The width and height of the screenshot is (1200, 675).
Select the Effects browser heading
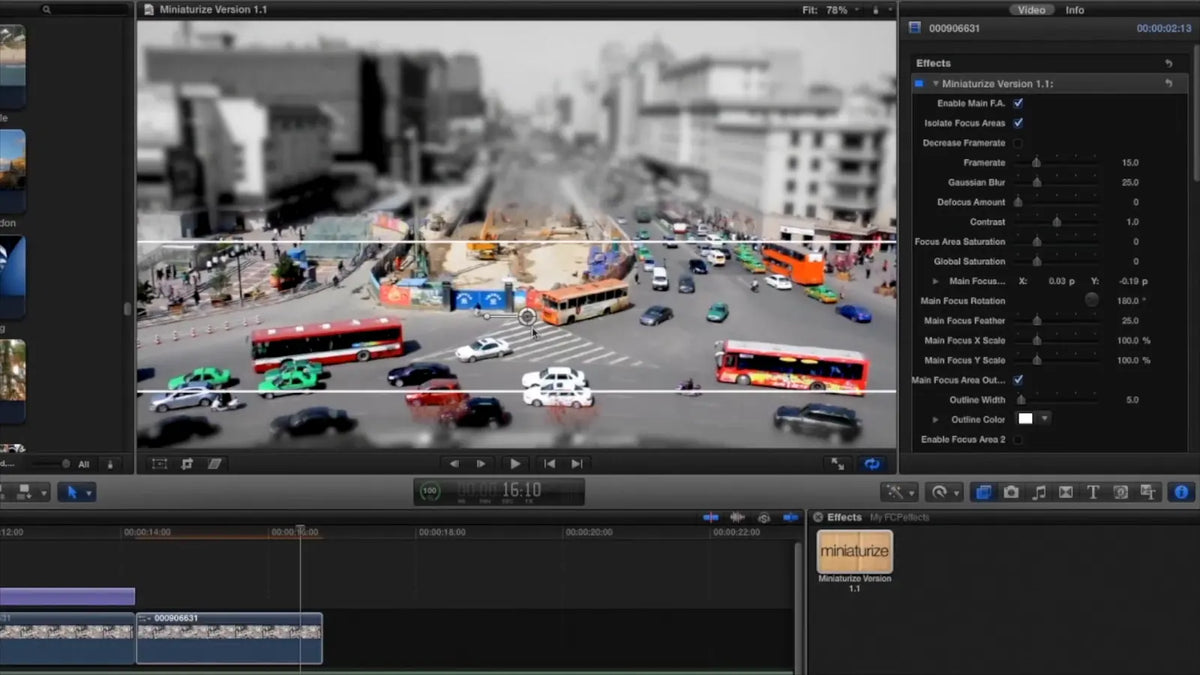tap(844, 517)
